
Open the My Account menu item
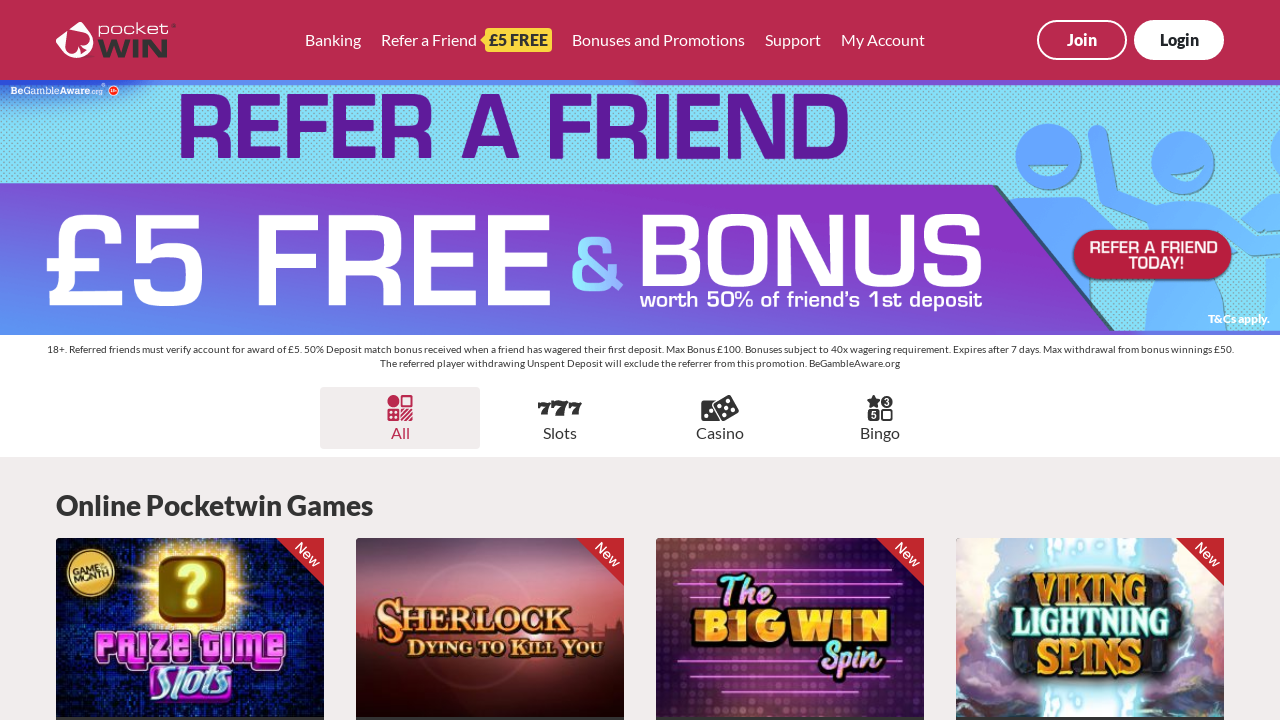point(883,40)
